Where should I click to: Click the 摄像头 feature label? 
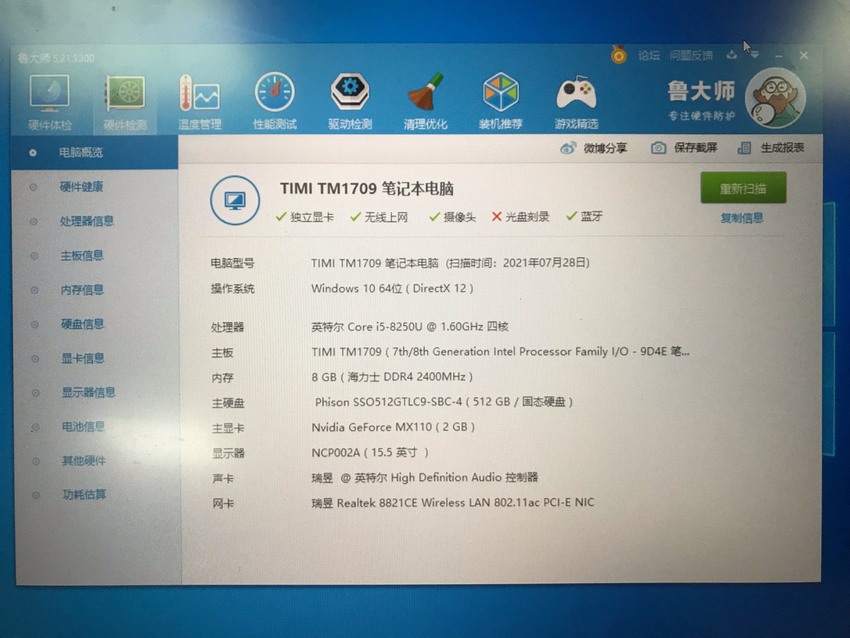point(459,217)
